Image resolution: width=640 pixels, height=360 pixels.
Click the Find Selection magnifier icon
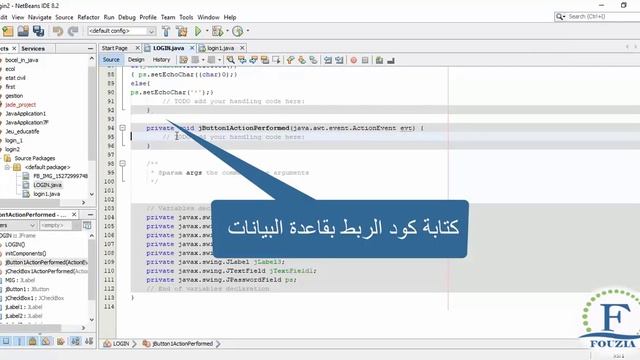click(231, 60)
